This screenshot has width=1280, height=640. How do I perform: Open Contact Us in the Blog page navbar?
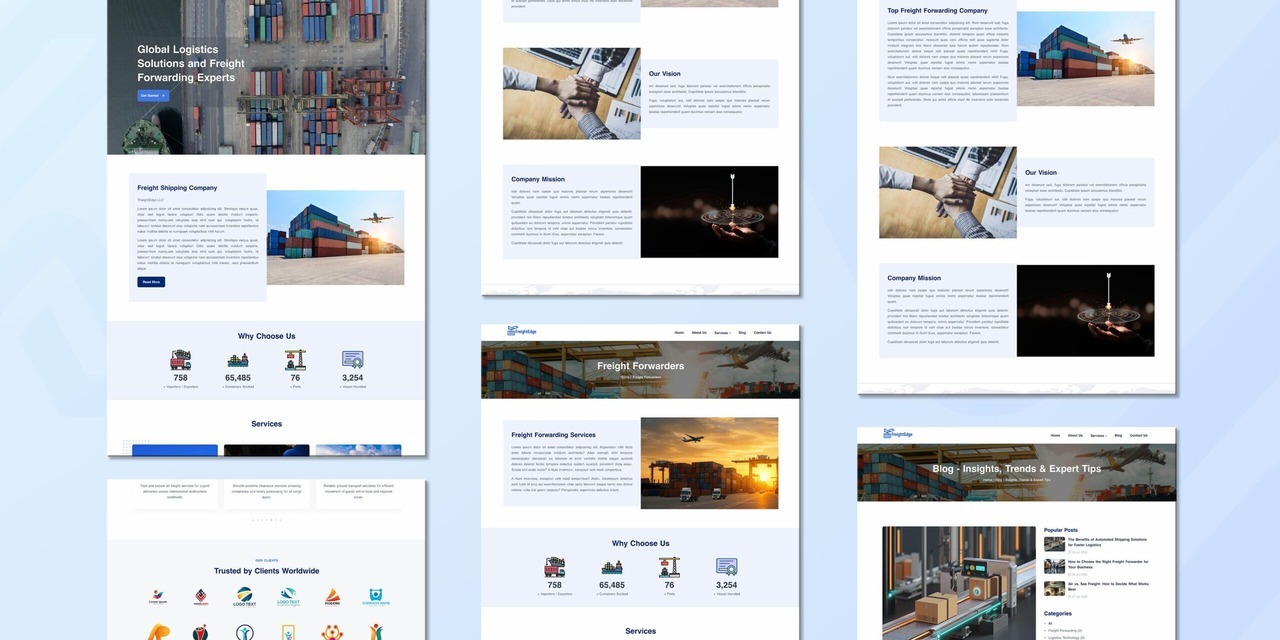point(1139,435)
